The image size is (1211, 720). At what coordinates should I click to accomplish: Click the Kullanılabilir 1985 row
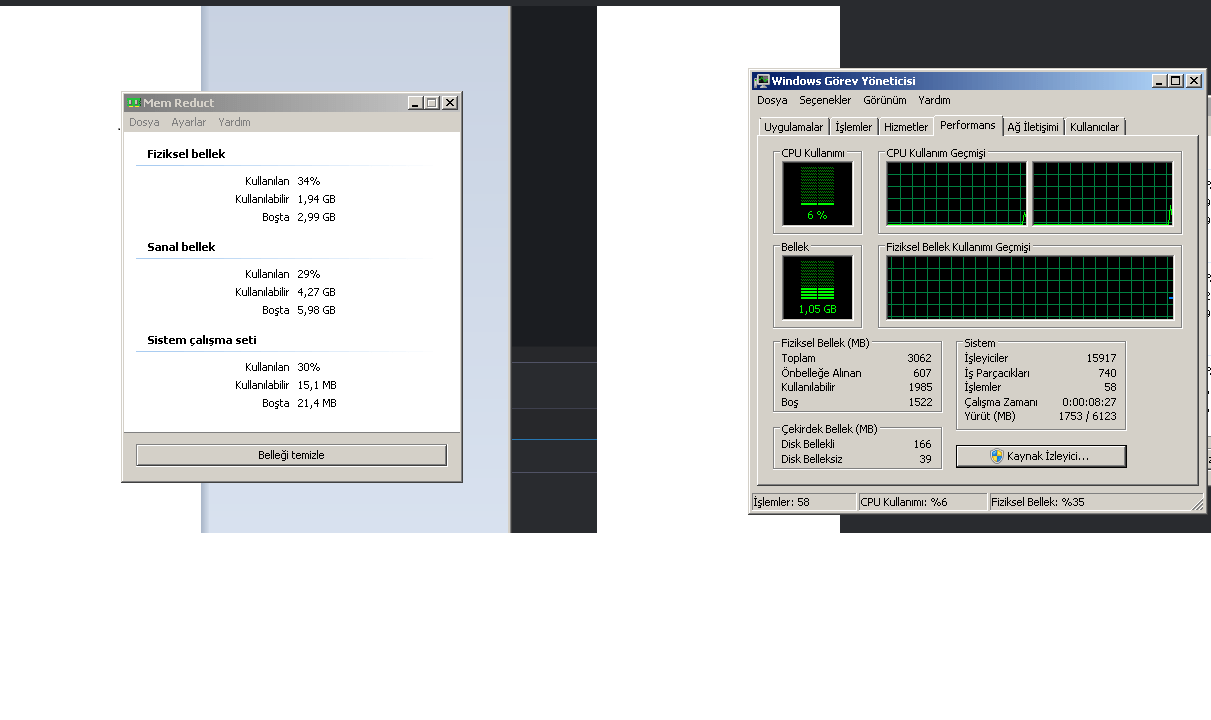coord(856,387)
